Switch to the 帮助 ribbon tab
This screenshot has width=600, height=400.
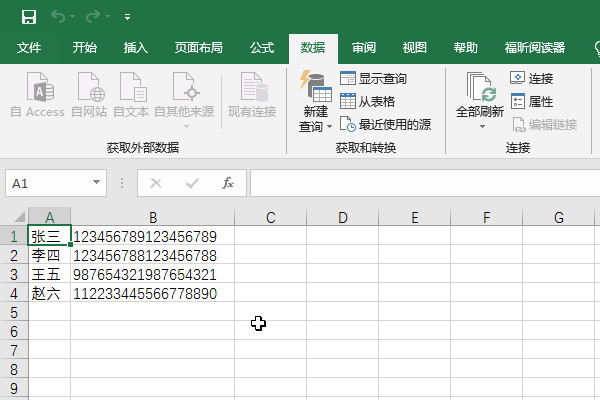(465, 48)
